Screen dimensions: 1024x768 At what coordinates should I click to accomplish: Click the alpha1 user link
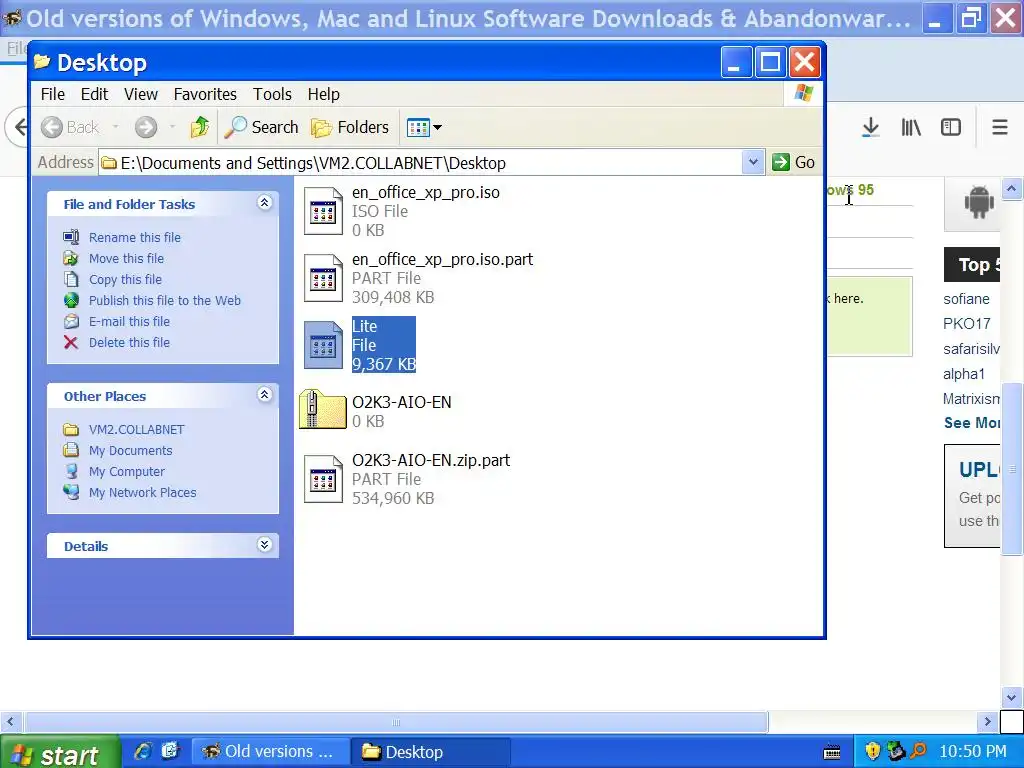click(963, 374)
